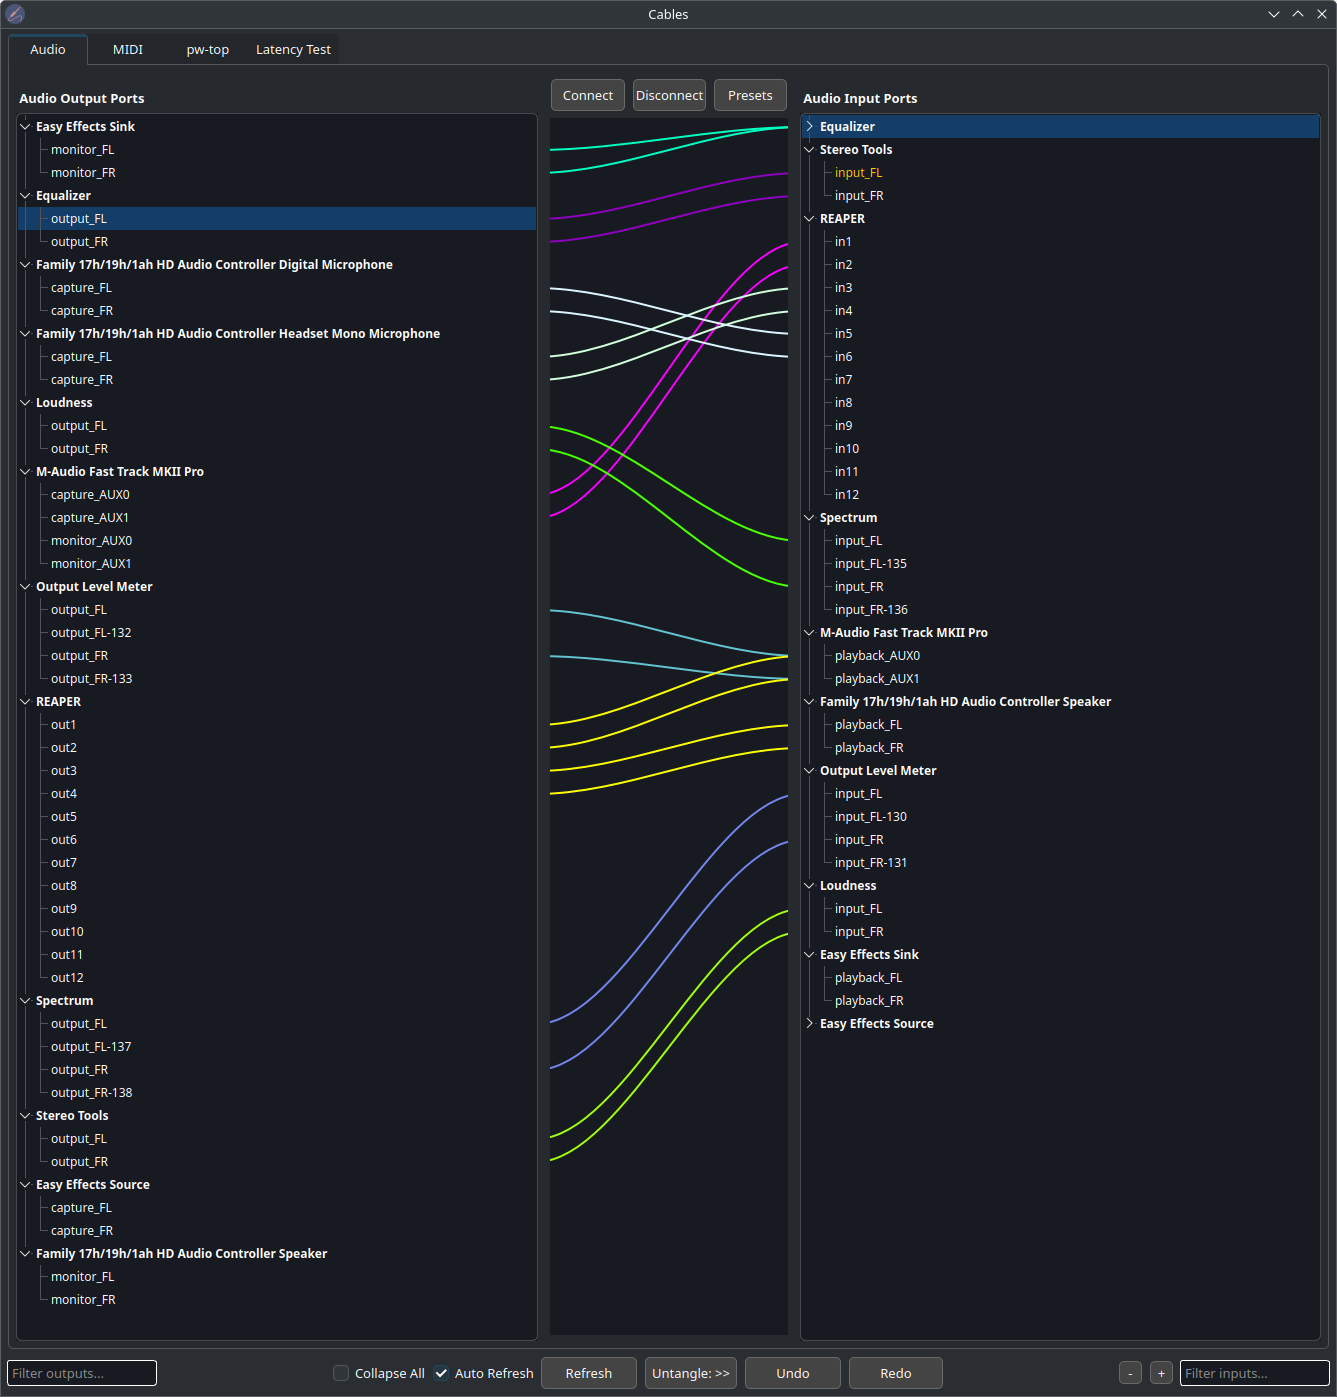Collapse the Spectrum input group
This screenshot has height=1397, width=1337.
click(809, 518)
